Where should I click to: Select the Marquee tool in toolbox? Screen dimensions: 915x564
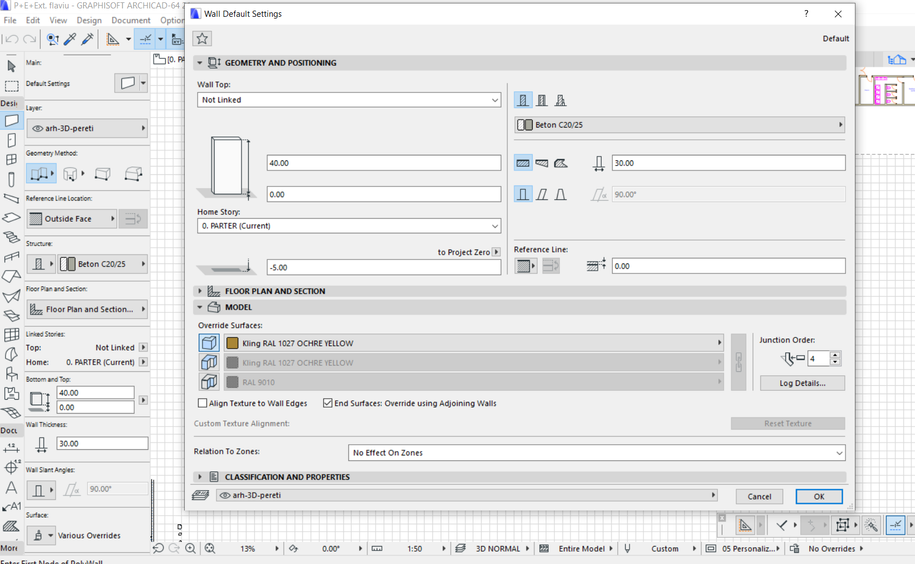point(11,86)
